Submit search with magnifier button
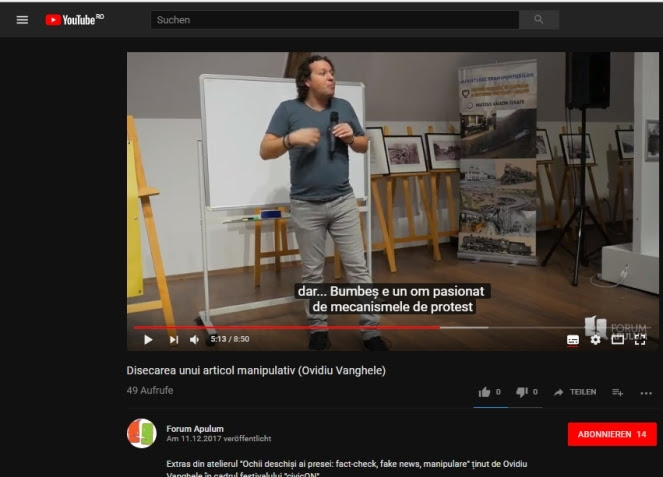663x477 pixels. click(x=539, y=20)
